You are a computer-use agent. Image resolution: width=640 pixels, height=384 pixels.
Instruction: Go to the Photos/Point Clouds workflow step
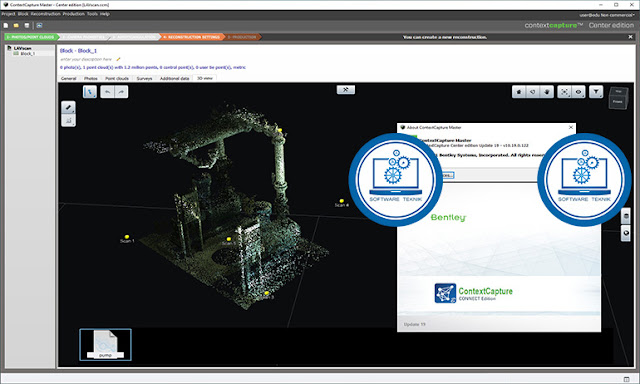(x=32, y=37)
